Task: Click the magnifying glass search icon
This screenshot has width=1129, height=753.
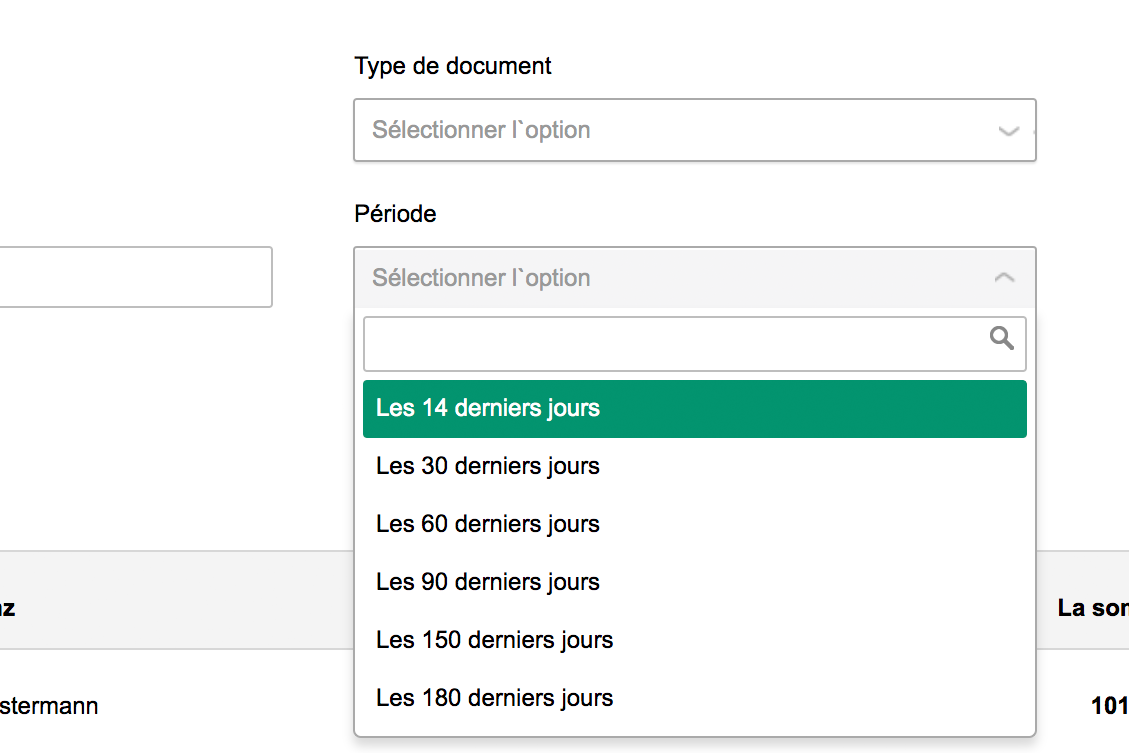Action: click(x=1001, y=339)
